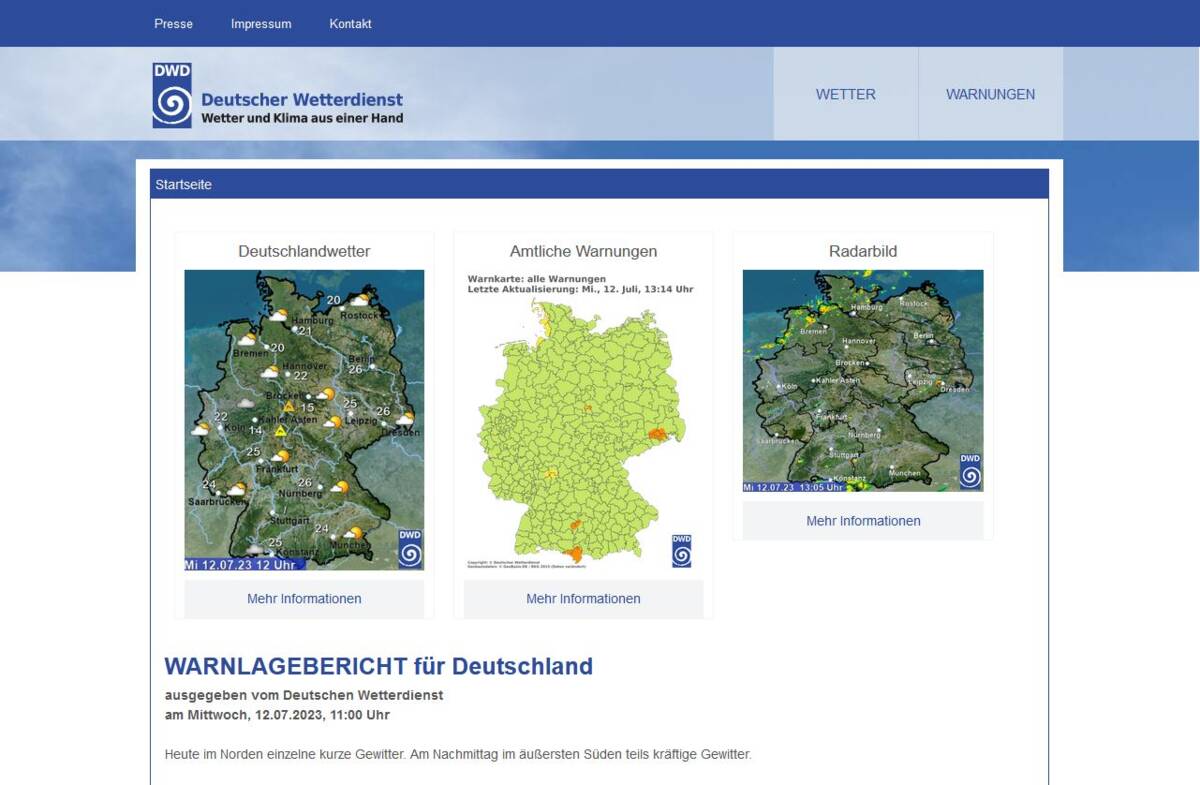1200x785 pixels.
Task: Click Mehr Informationen under Radarbild
Action: 863,521
